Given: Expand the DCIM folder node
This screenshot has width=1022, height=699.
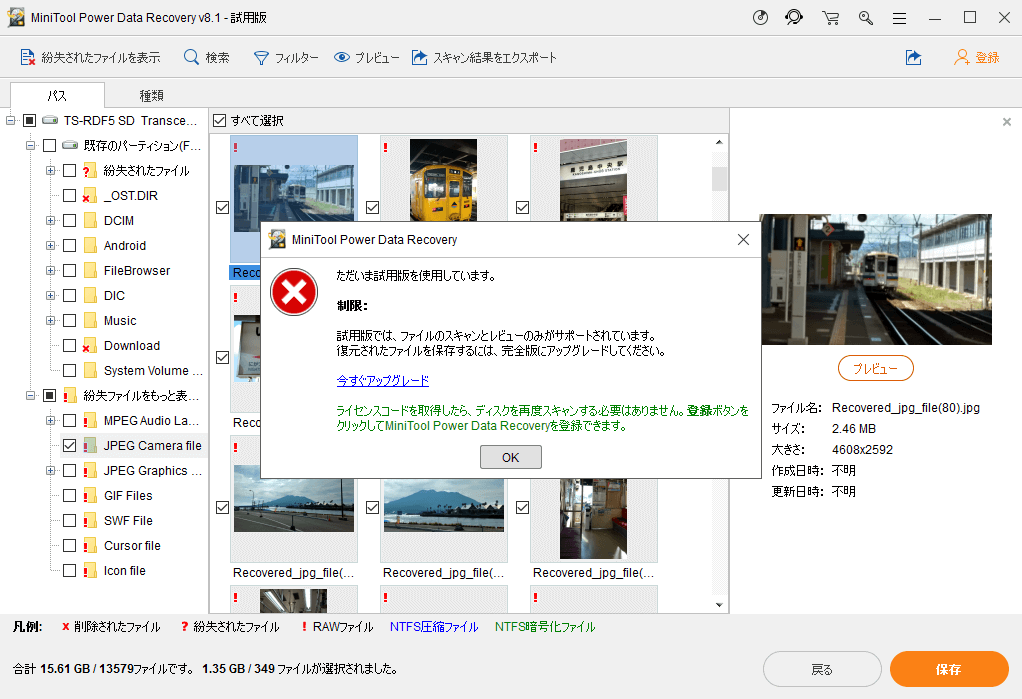Looking at the screenshot, I should (48, 220).
